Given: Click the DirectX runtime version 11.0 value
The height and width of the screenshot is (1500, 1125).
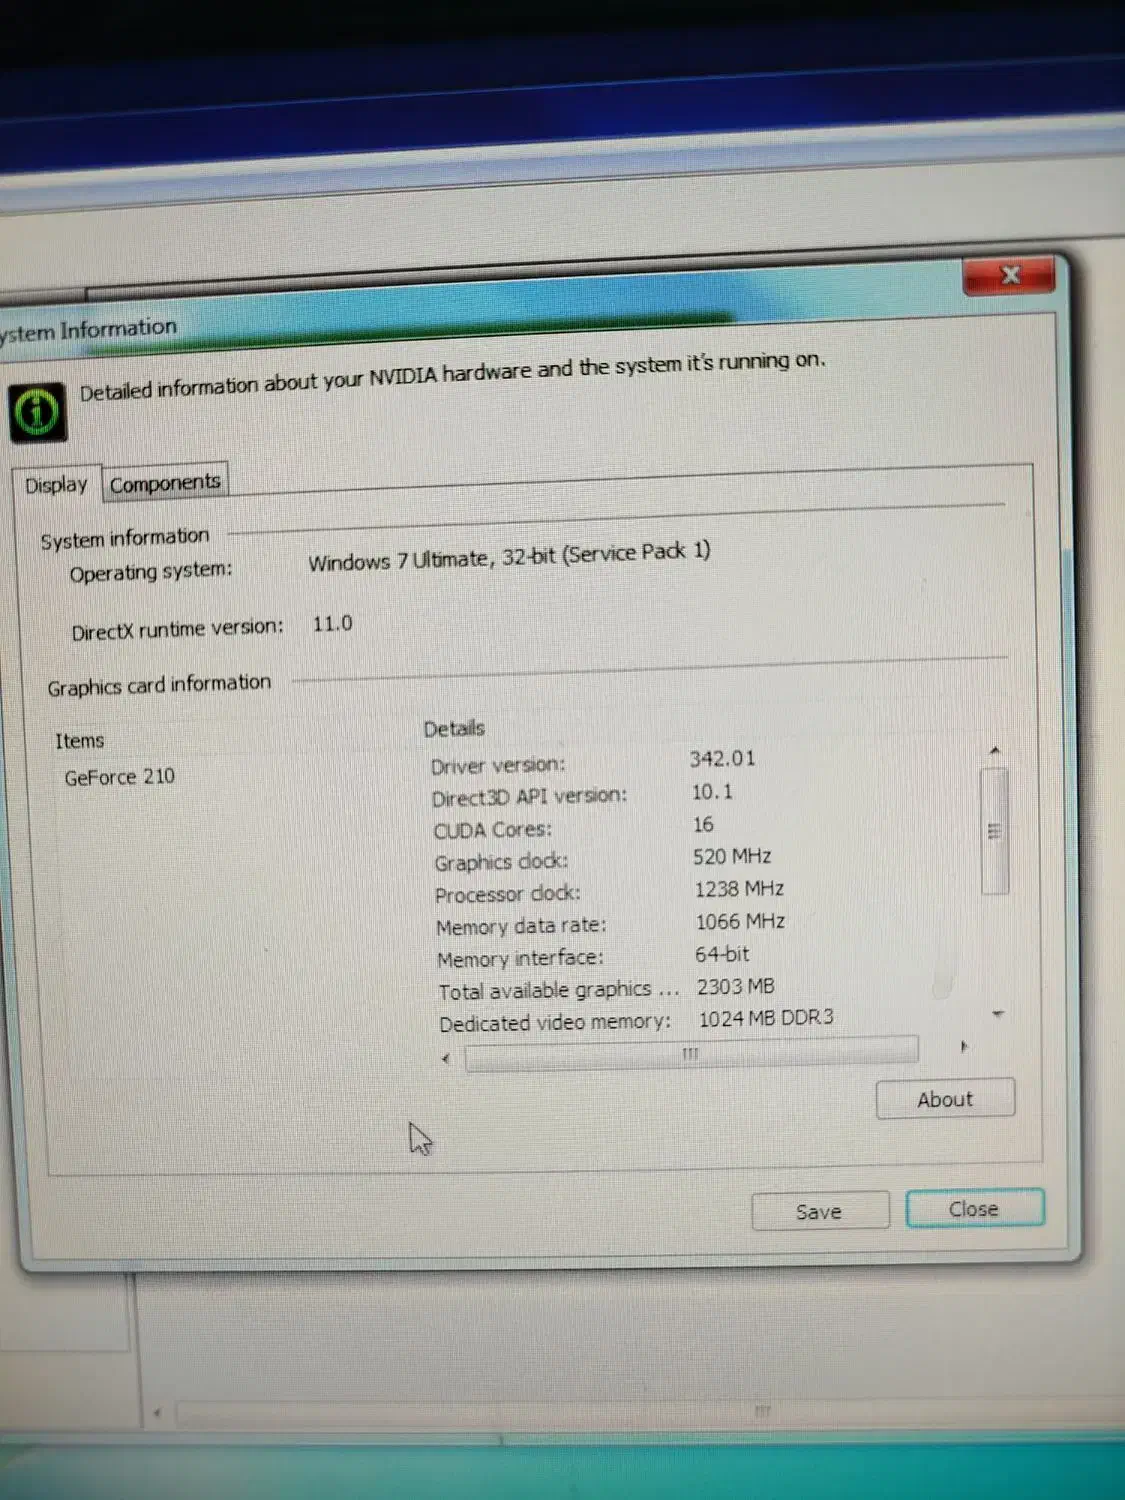Looking at the screenshot, I should click(332, 624).
